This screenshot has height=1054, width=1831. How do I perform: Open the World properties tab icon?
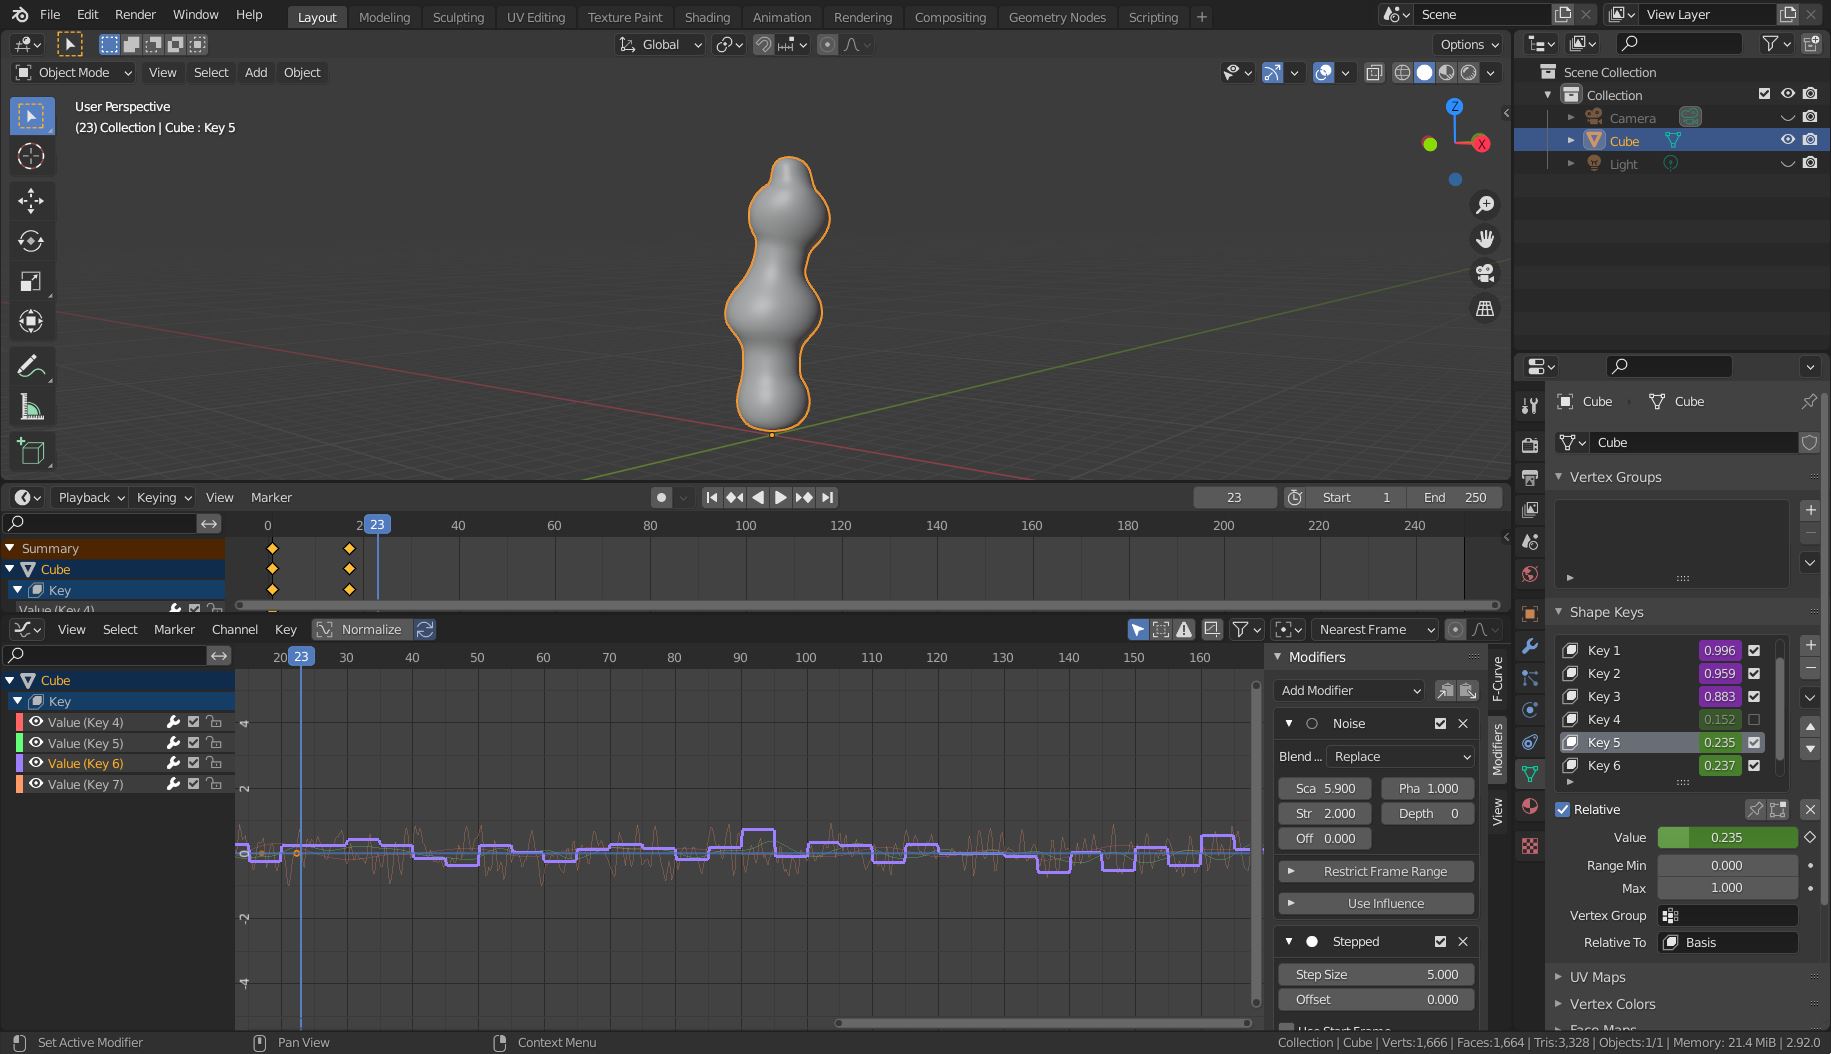(1529, 574)
